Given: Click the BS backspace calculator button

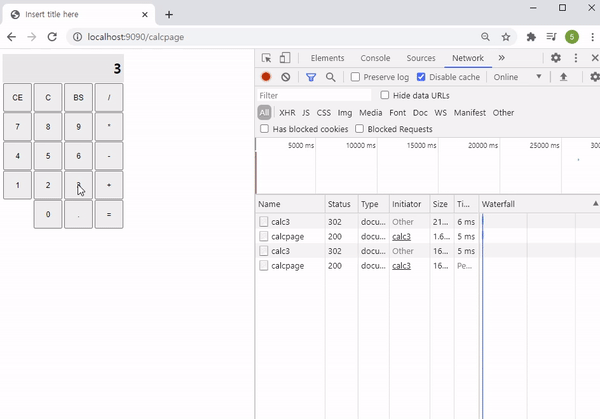Looking at the screenshot, I should pyautogui.click(x=78, y=98).
